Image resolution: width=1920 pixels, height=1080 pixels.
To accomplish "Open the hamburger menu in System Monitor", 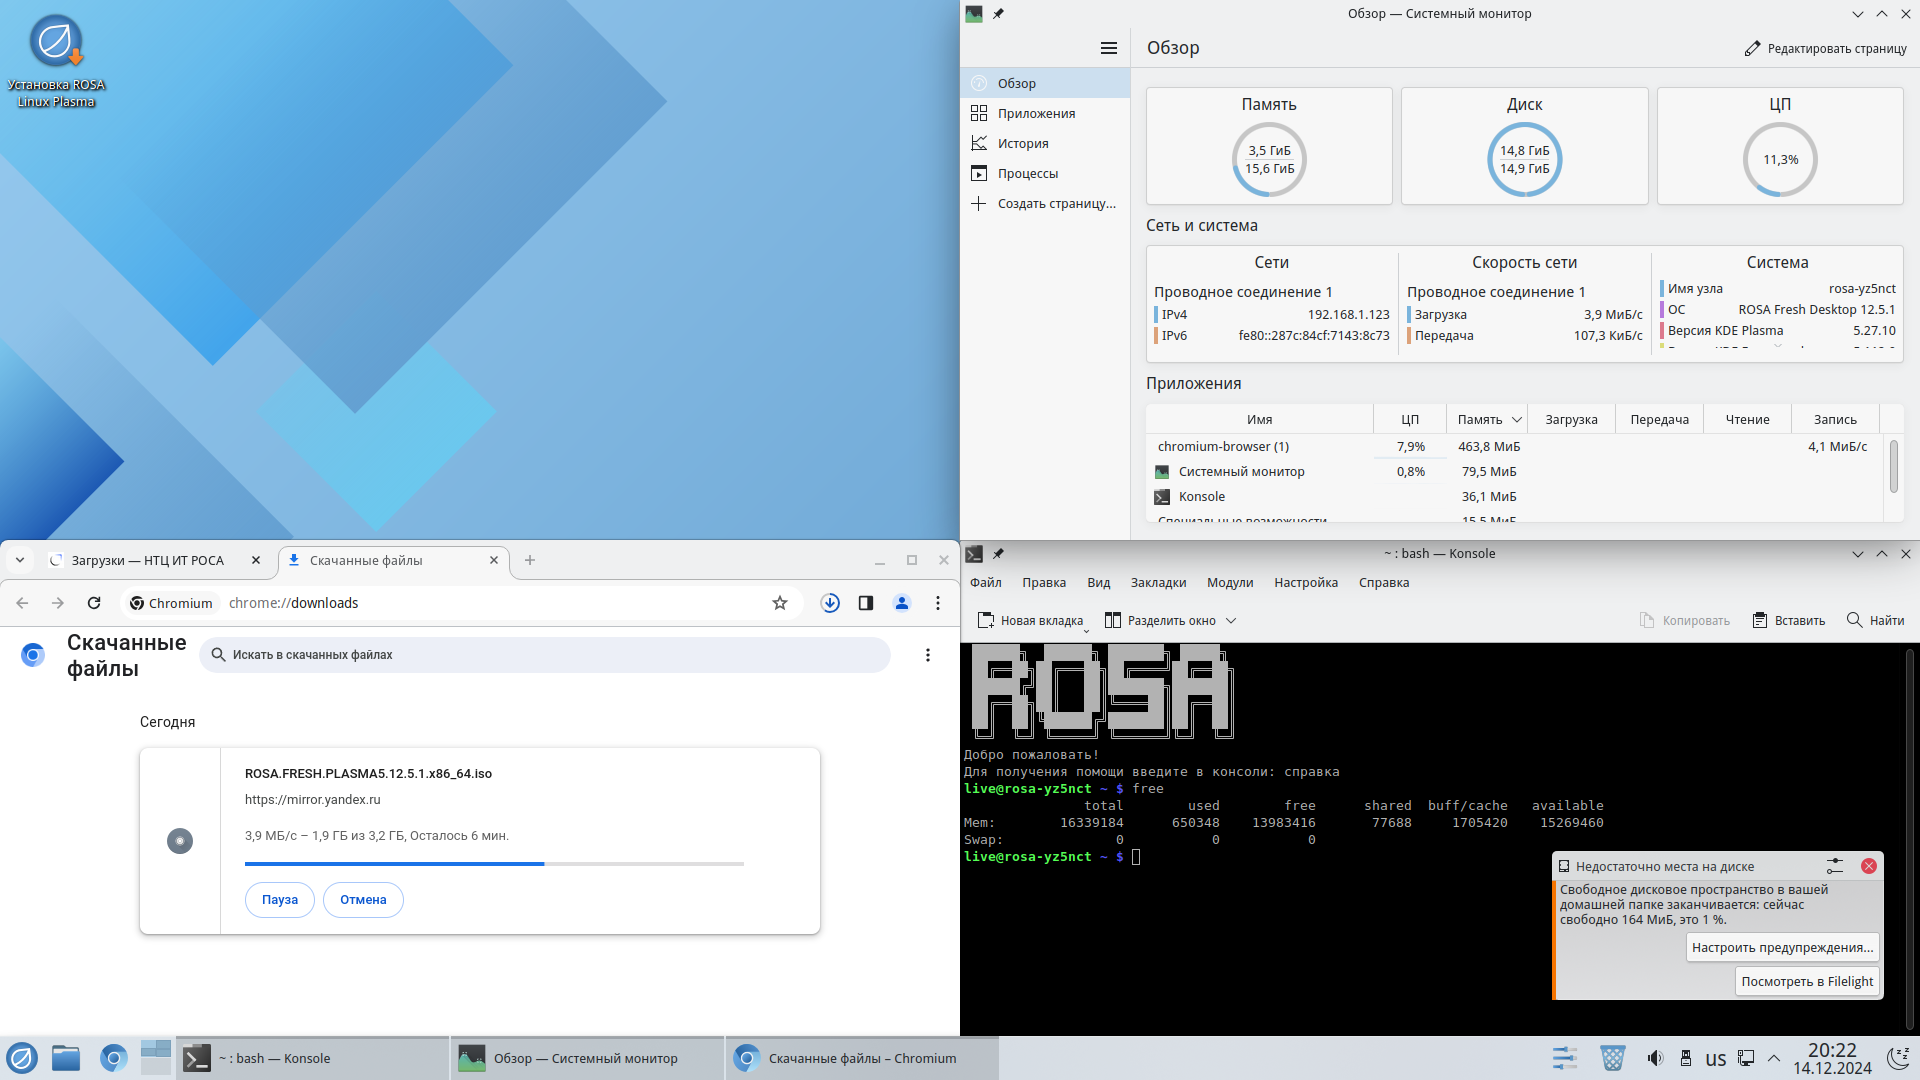I will point(1108,48).
